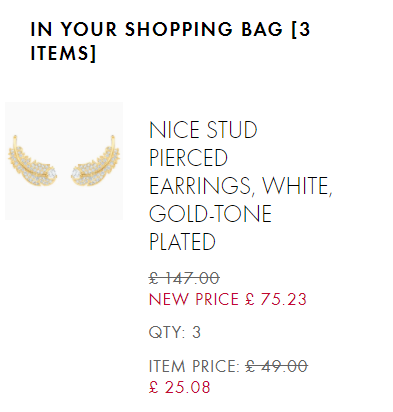Click the red New Price £ 75.23
The image size is (393, 412).
228,299
